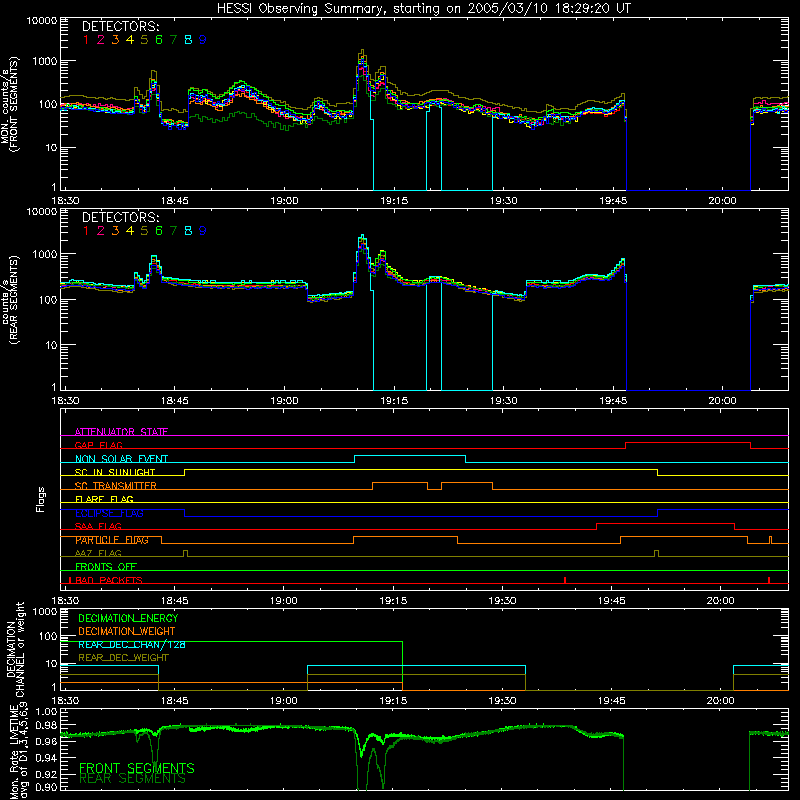Select olive detector '5' in rear segments legend
Screen dimensions: 800x800
click(144, 231)
